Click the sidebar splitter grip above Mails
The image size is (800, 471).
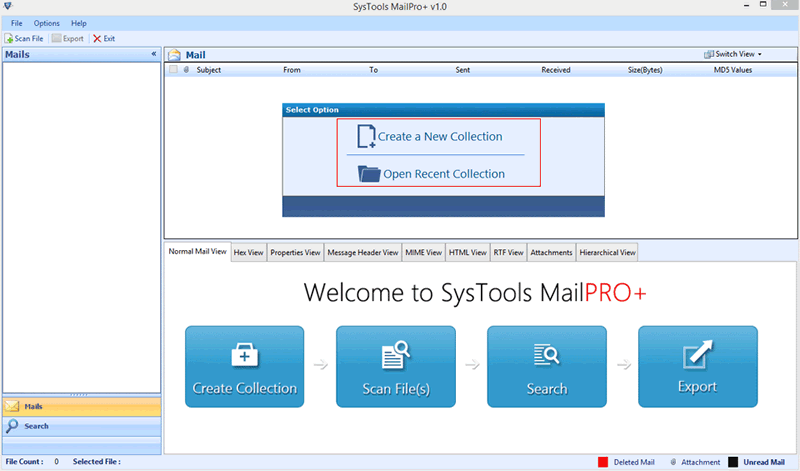(x=79, y=394)
